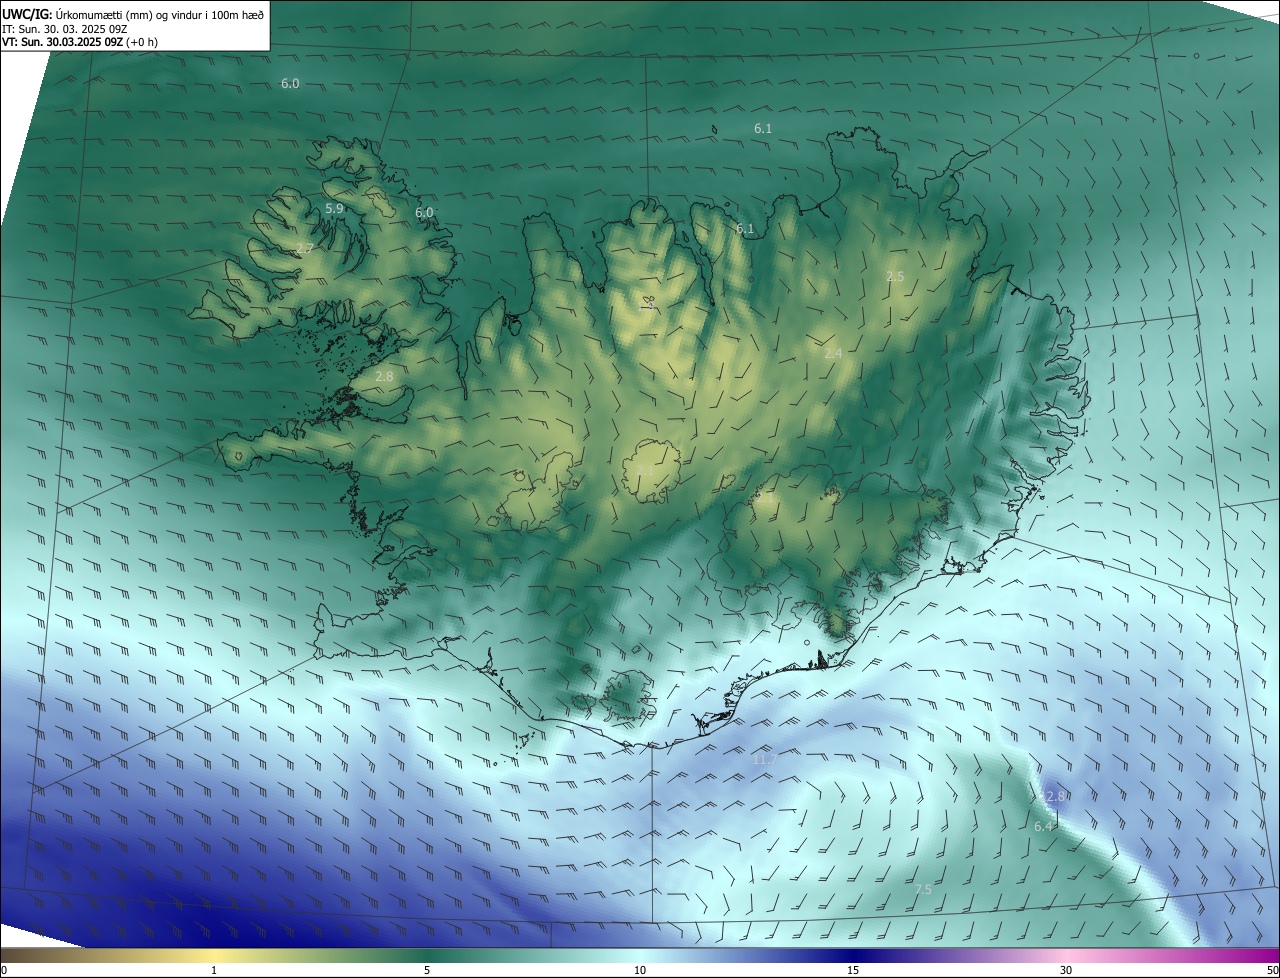Click the 15 tick label on the color scale
Screen dimensions: 1280x978
point(853,970)
